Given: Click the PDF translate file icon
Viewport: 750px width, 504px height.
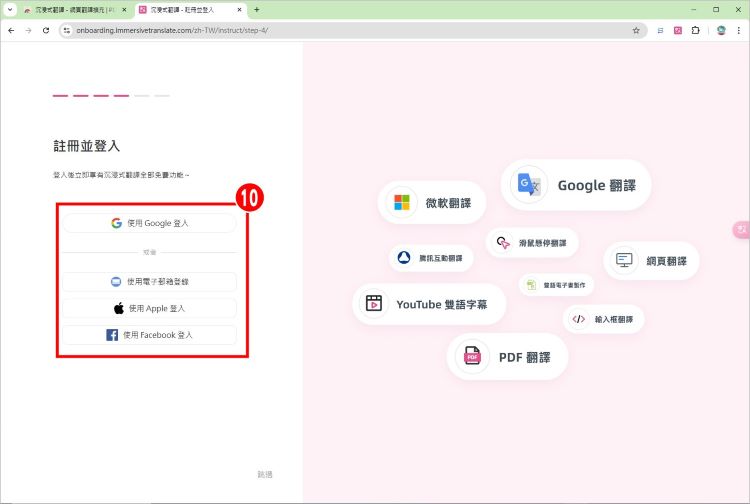Looking at the screenshot, I should point(473,356).
